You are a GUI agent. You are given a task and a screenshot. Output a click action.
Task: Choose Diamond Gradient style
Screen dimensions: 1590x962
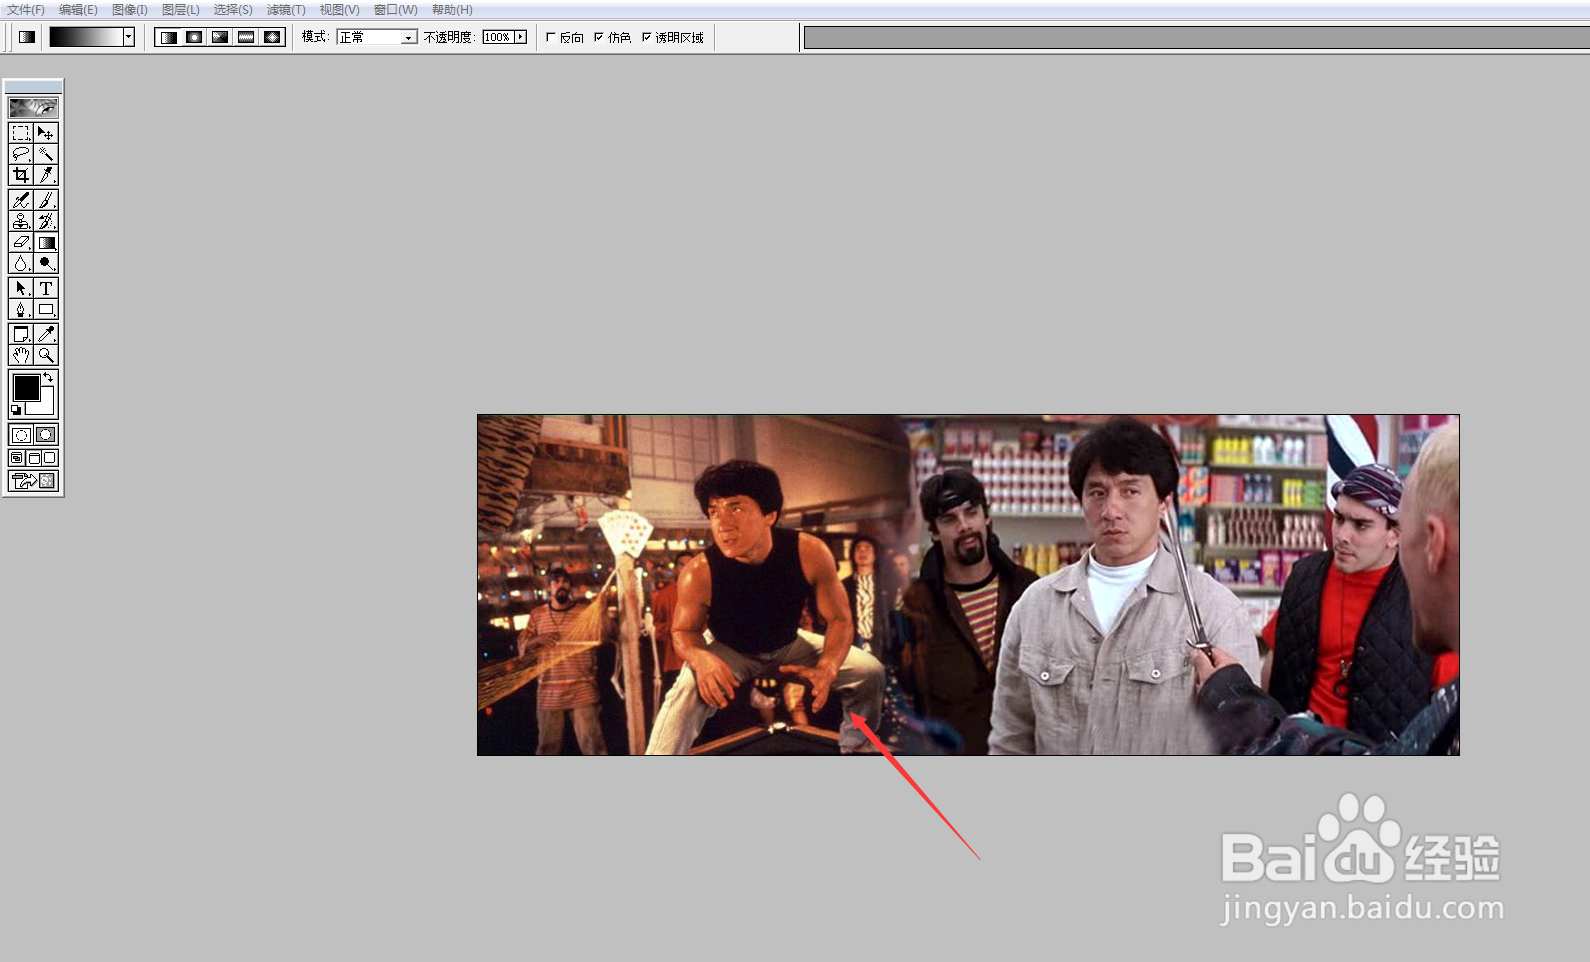[273, 37]
